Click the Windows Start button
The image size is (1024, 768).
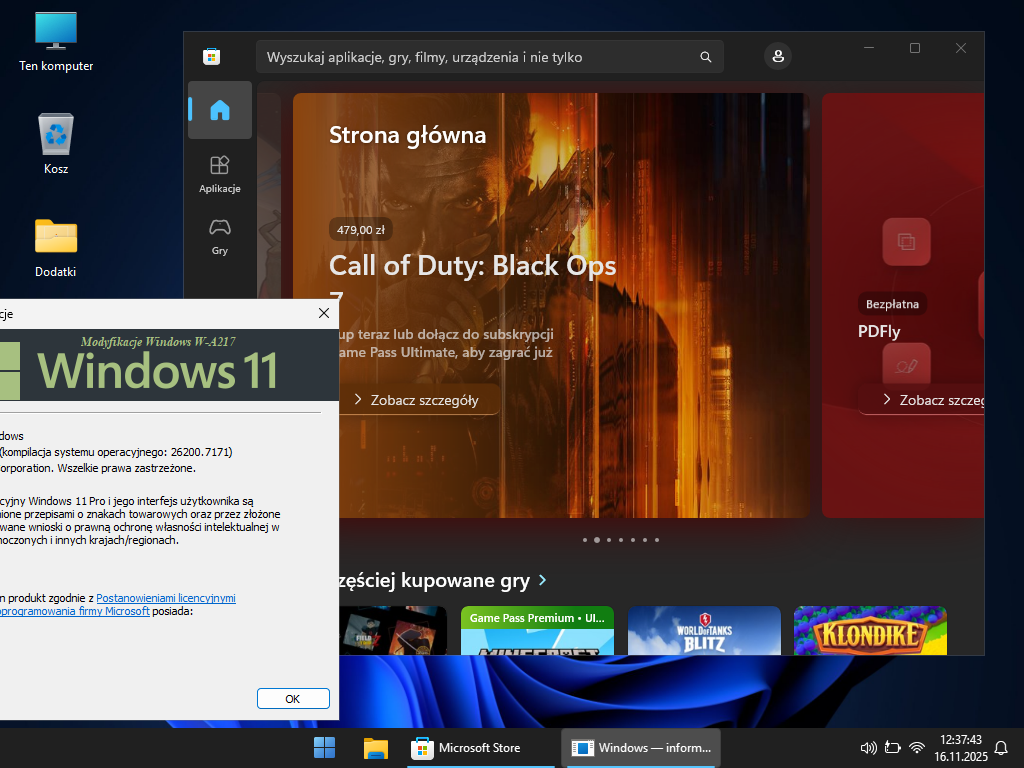324,748
